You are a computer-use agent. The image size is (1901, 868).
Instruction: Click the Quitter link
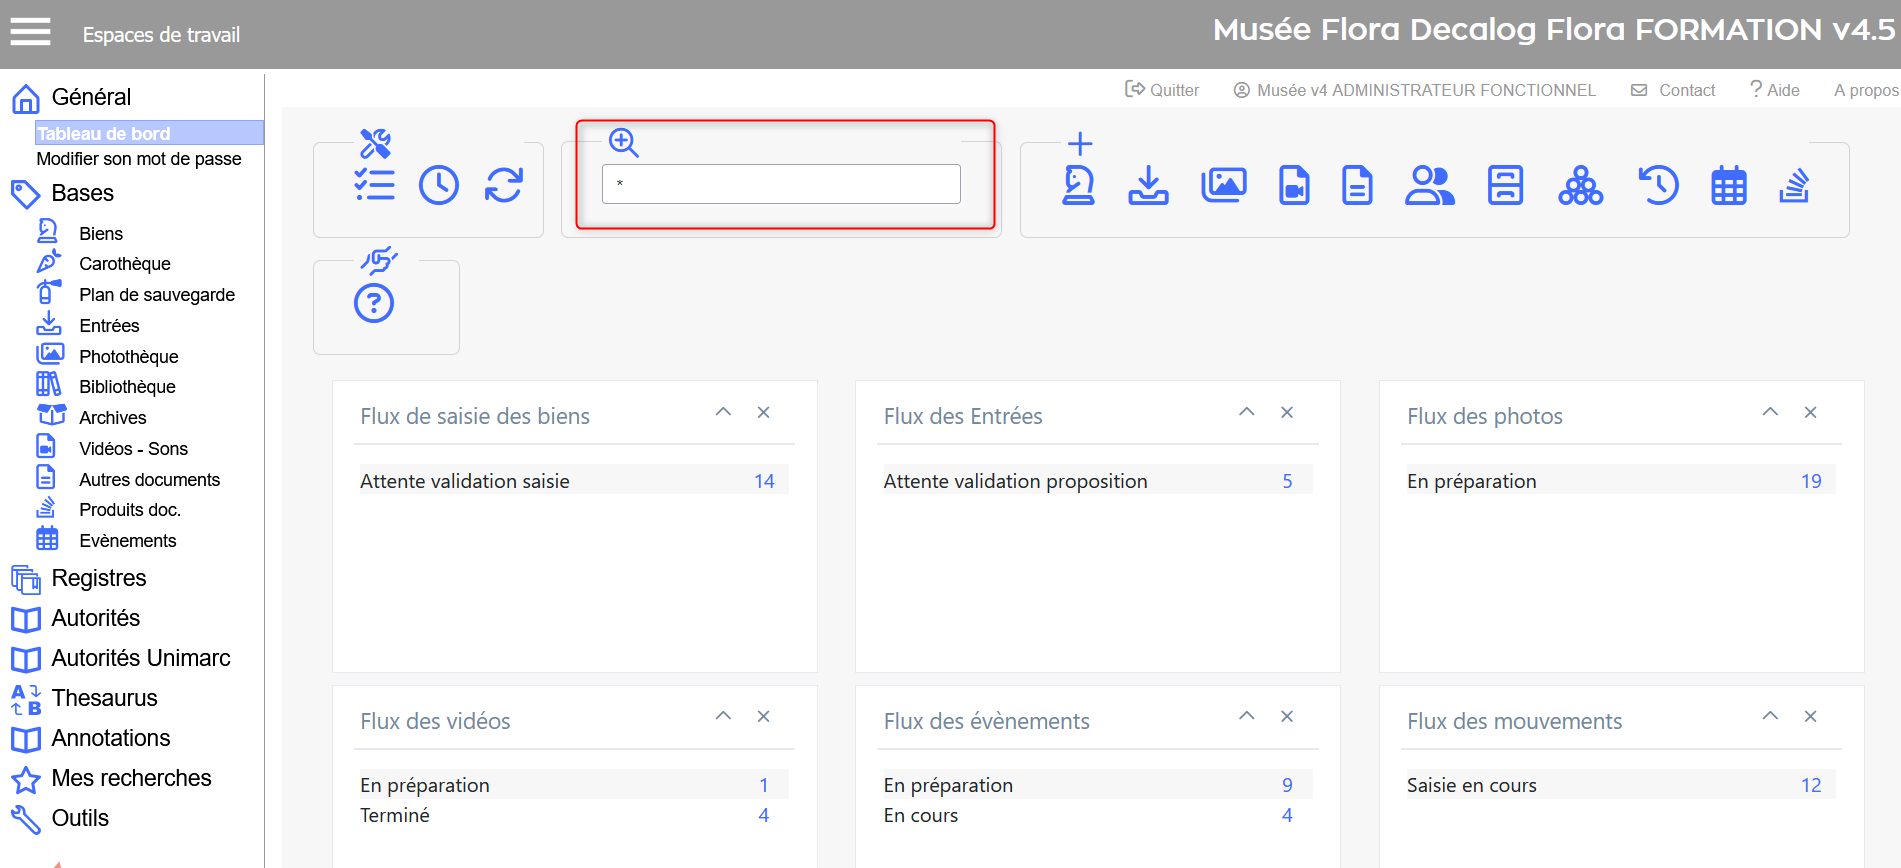click(x=1162, y=90)
